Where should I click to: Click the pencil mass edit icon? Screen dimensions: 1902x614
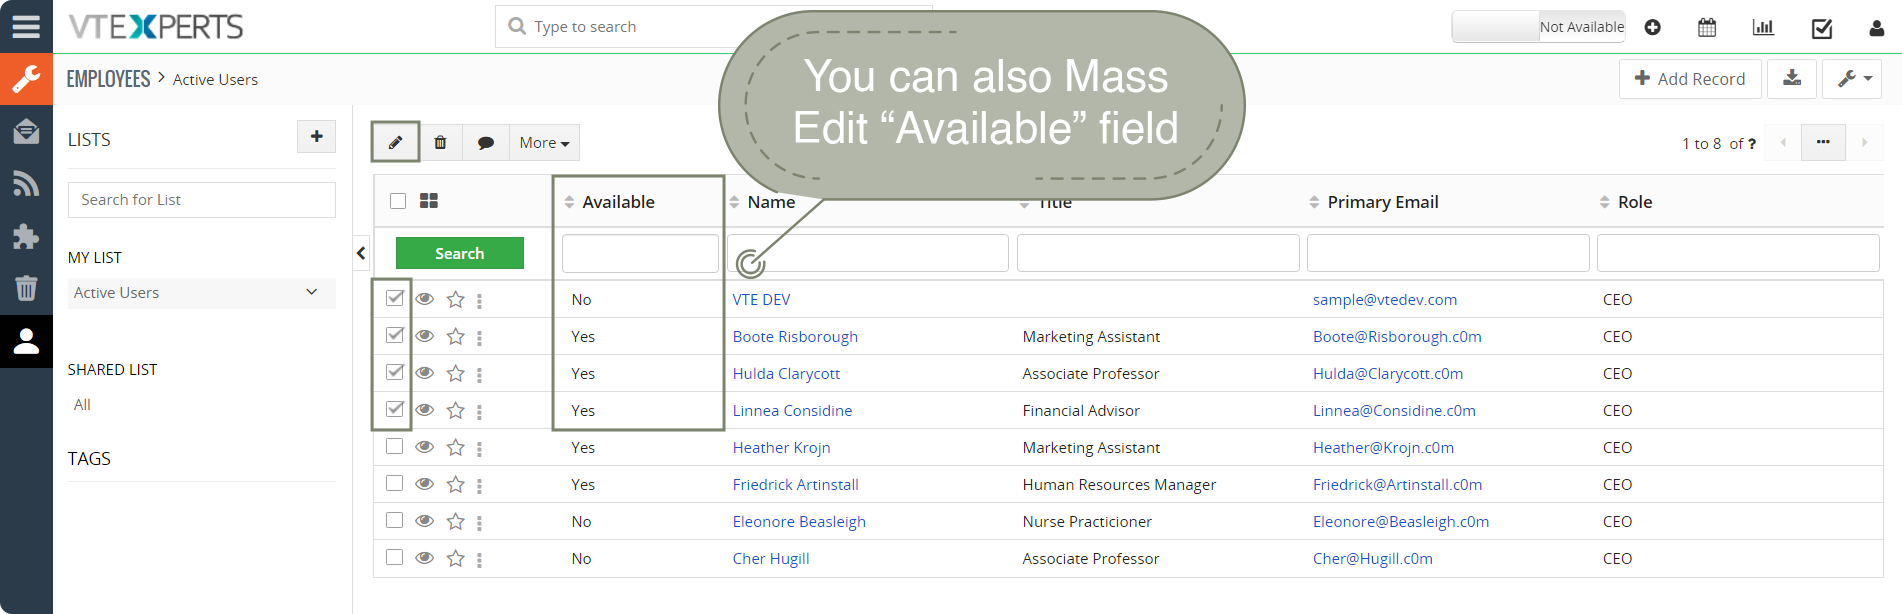coord(396,142)
